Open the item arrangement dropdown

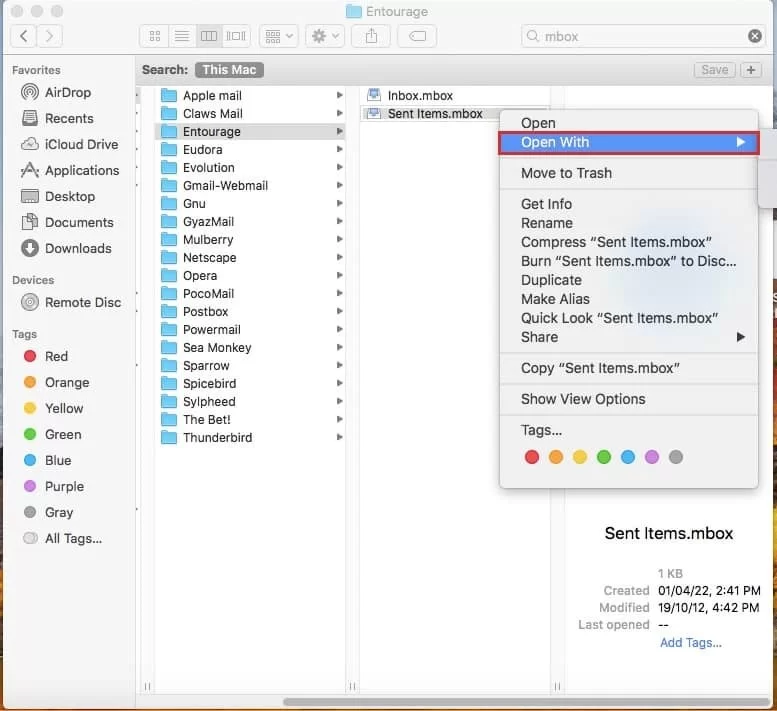(278, 36)
